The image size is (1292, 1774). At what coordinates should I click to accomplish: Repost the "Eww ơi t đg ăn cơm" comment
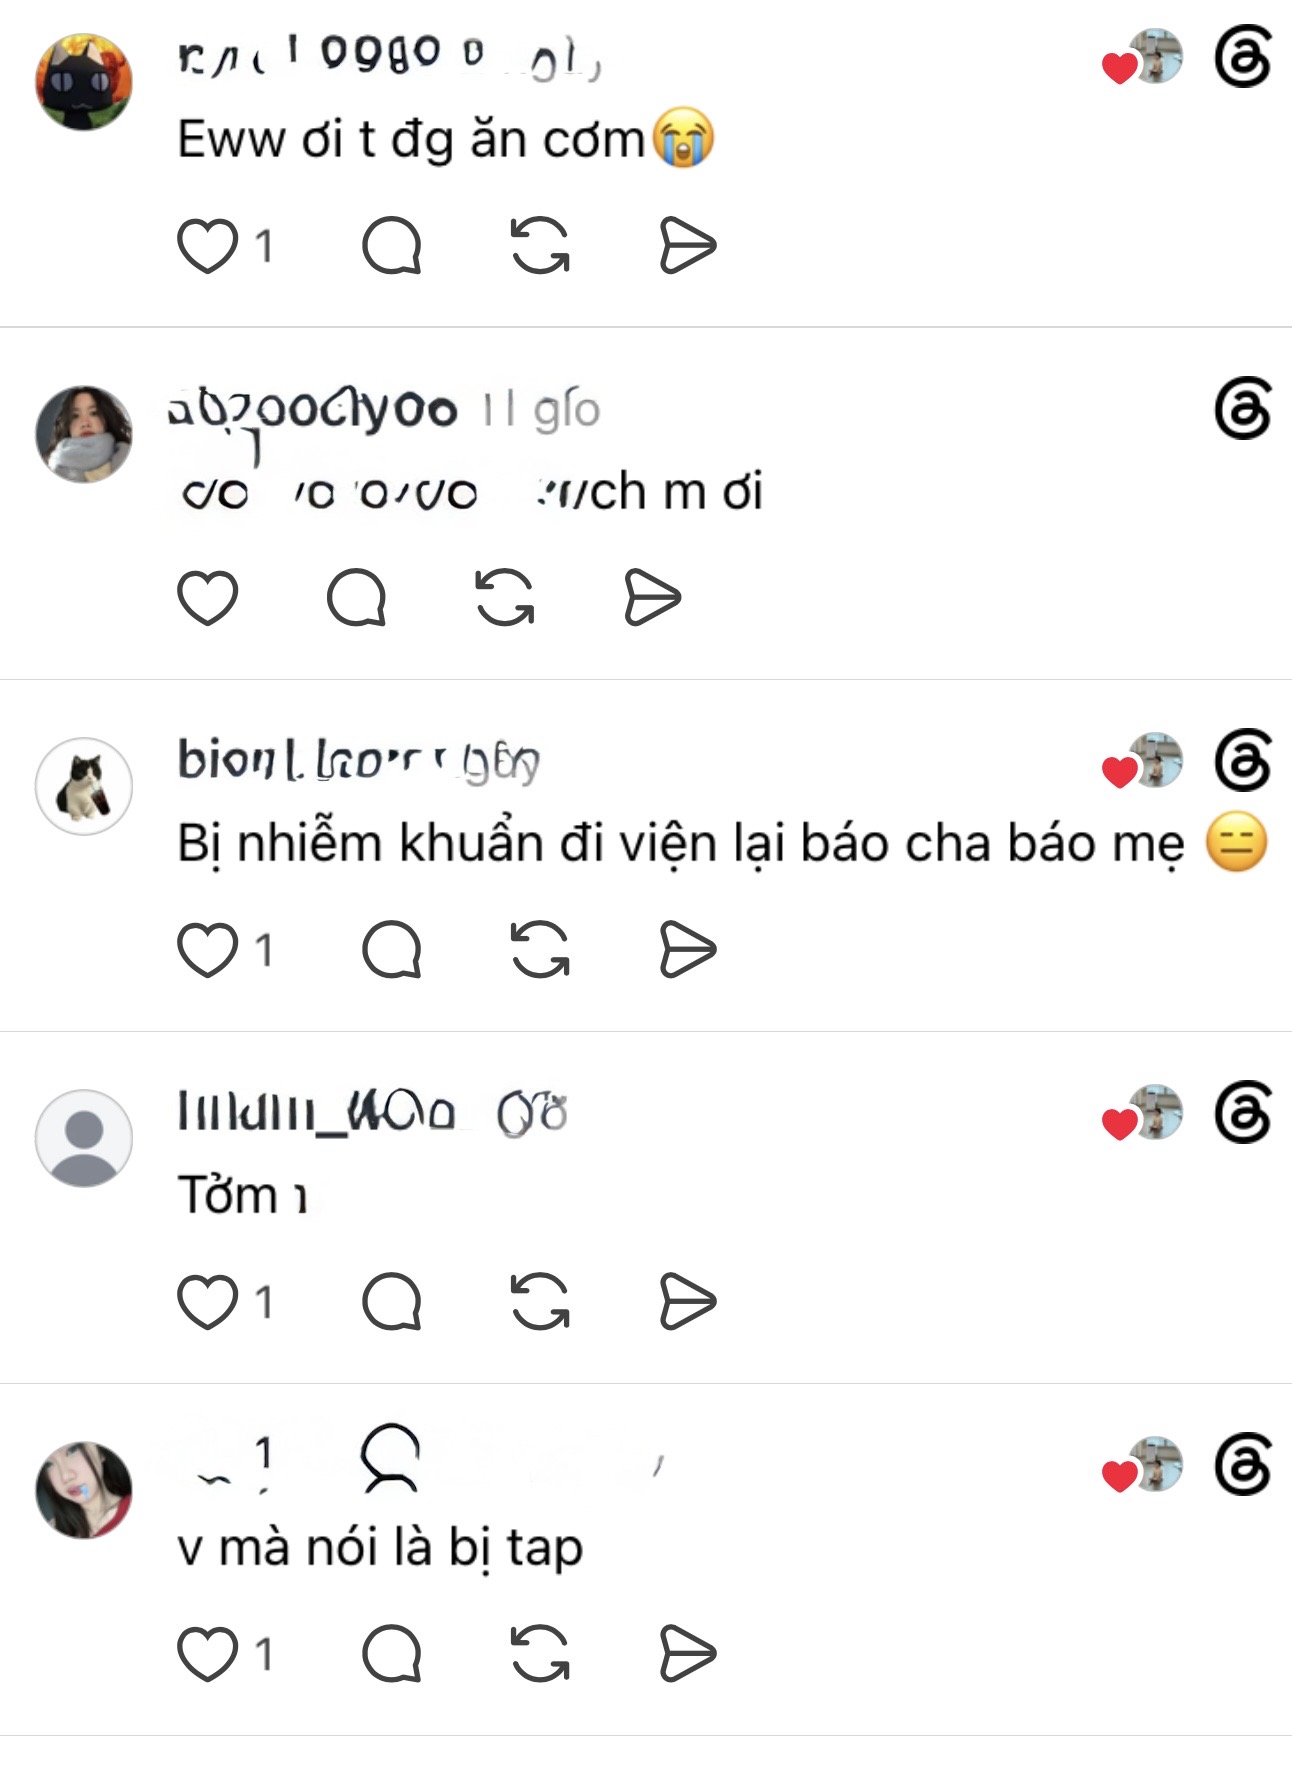click(x=540, y=246)
